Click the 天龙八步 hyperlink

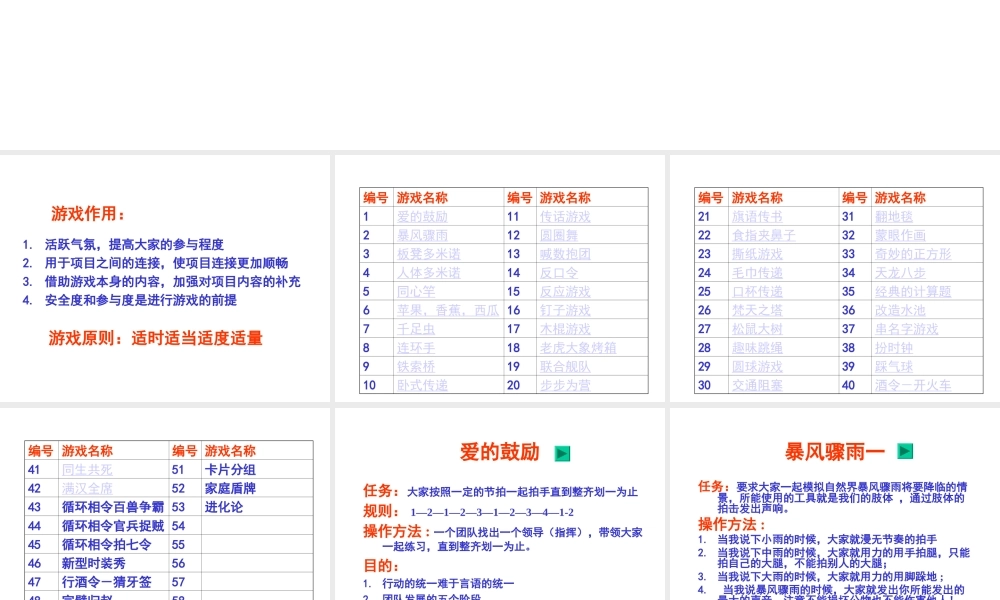click(900, 273)
